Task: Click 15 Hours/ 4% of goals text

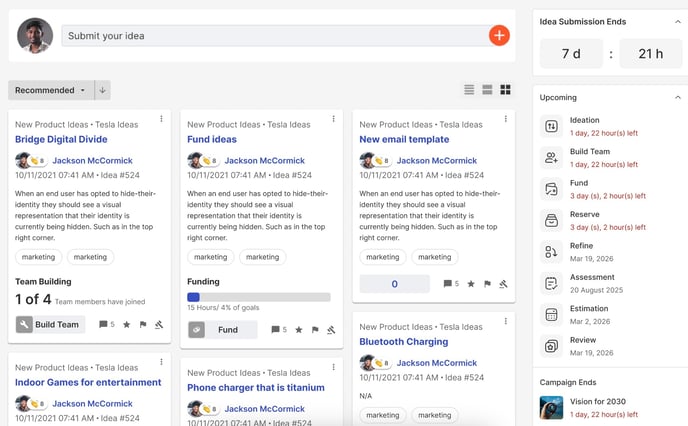Action: point(223,308)
